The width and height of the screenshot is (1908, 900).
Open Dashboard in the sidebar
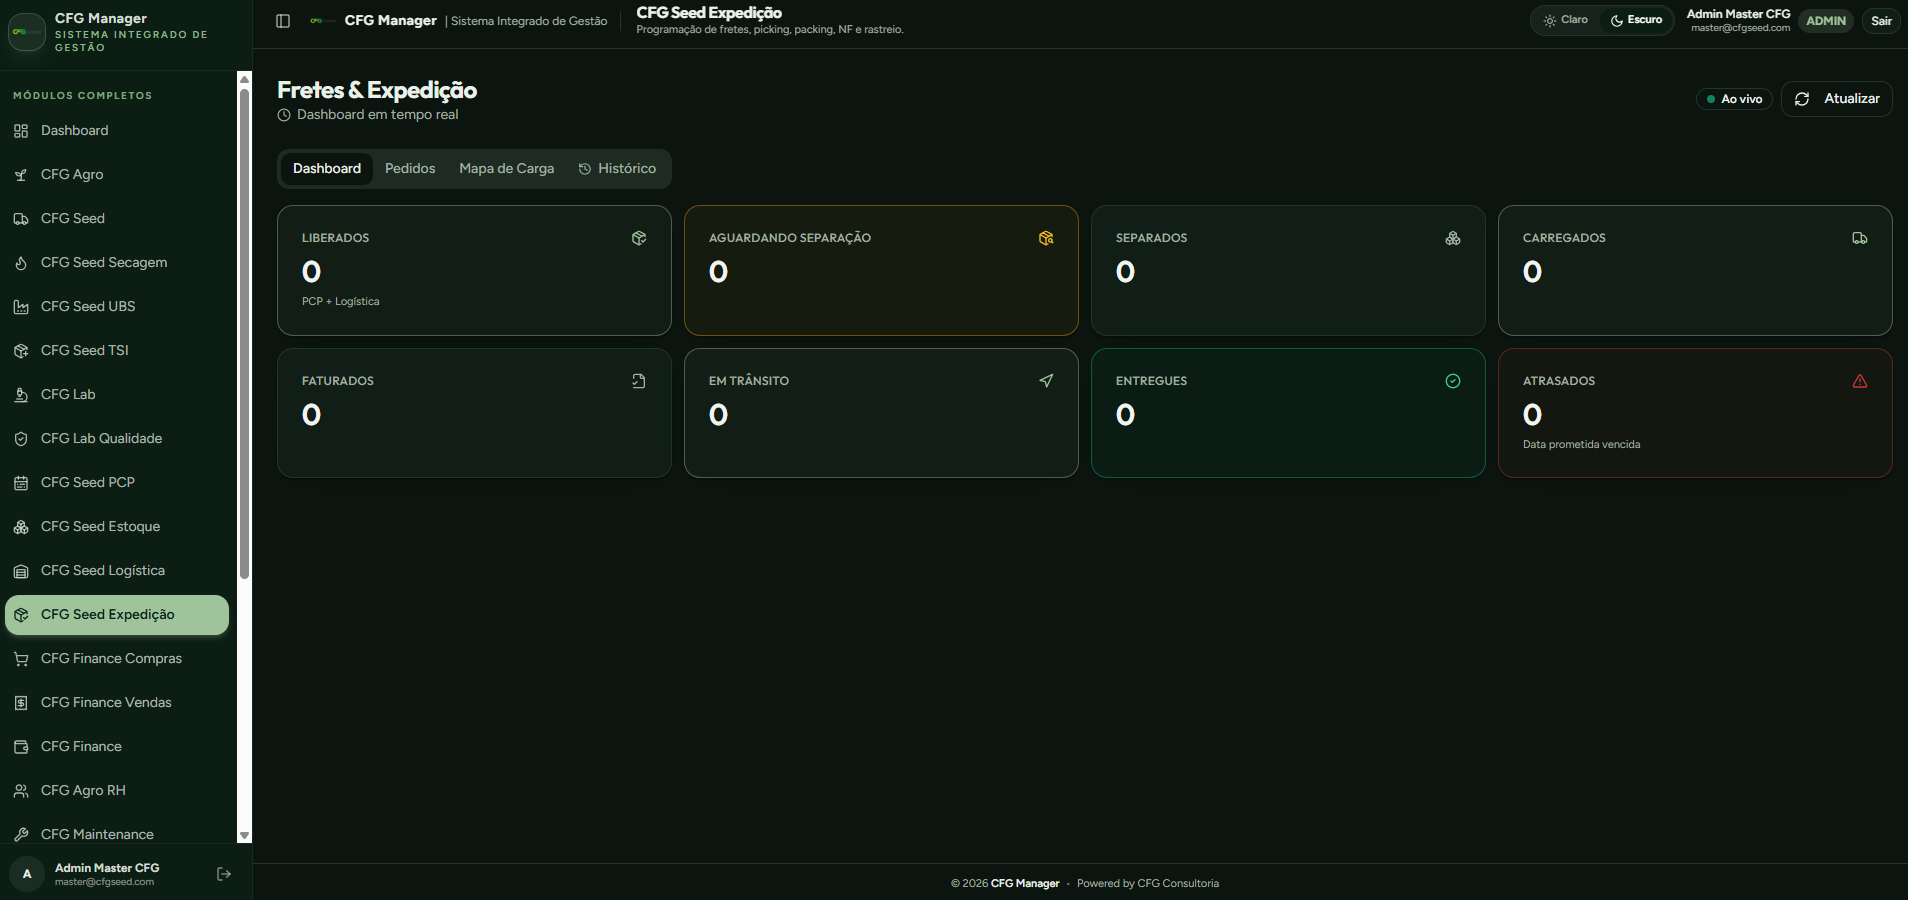(x=117, y=131)
